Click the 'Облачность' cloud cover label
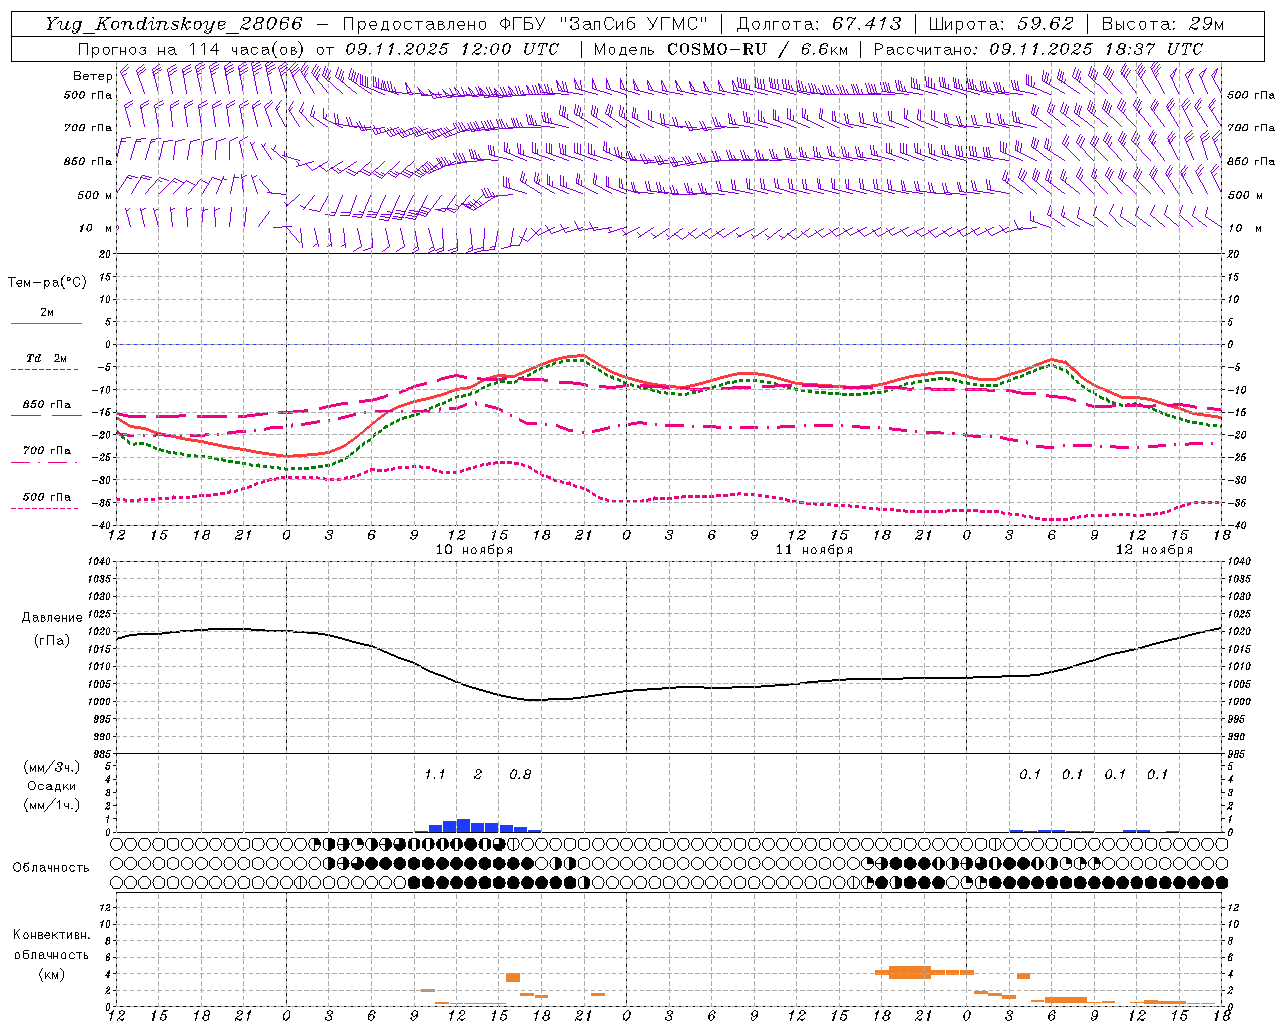 coord(51,868)
